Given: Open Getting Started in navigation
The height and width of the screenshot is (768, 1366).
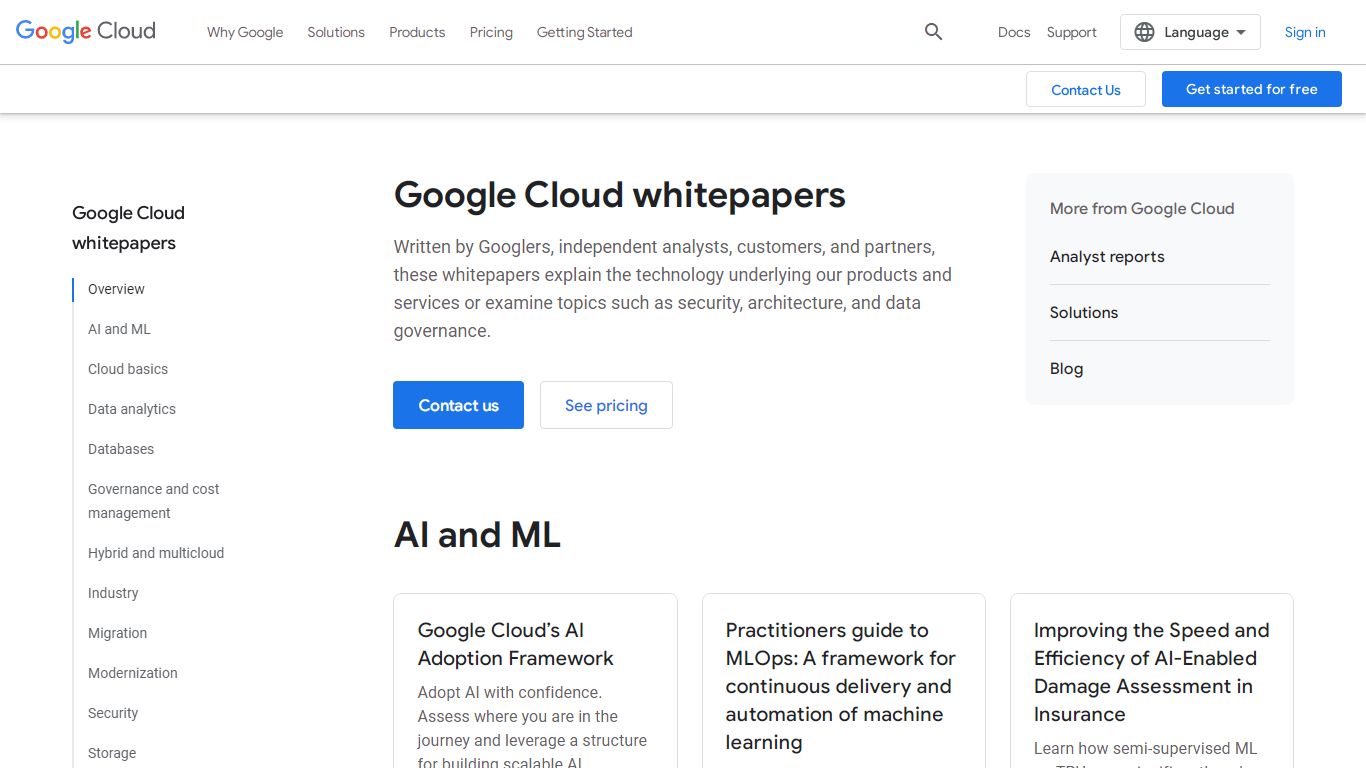Looking at the screenshot, I should pyautogui.click(x=584, y=32).
